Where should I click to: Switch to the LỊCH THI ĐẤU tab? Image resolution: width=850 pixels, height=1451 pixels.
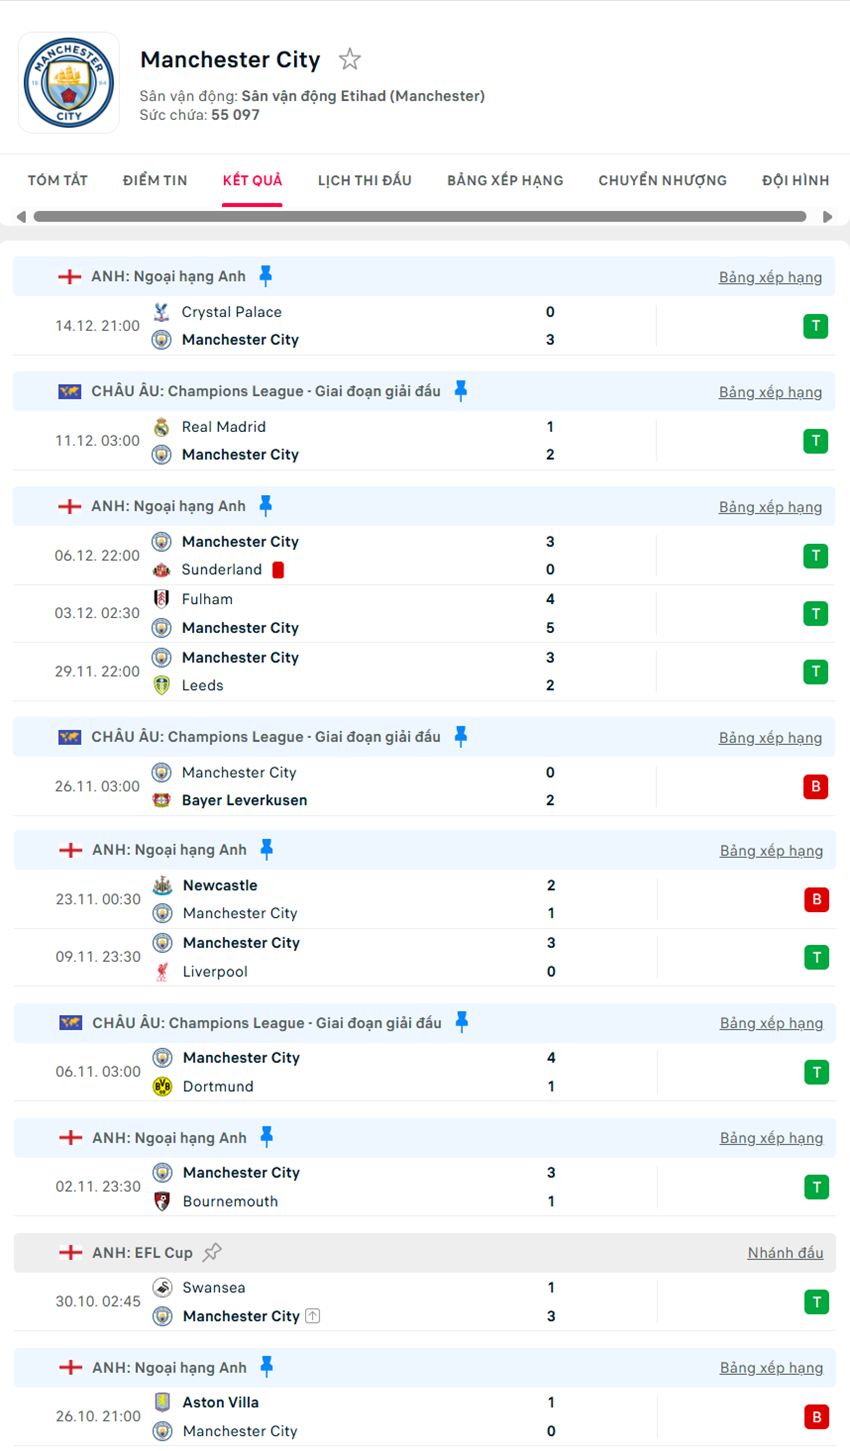[365, 181]
